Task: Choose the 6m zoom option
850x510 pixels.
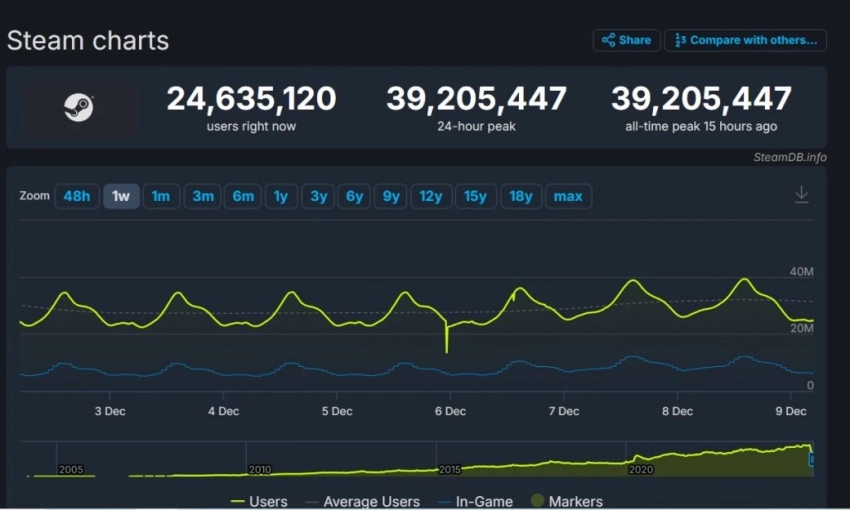Action: [x=243, y=196]
